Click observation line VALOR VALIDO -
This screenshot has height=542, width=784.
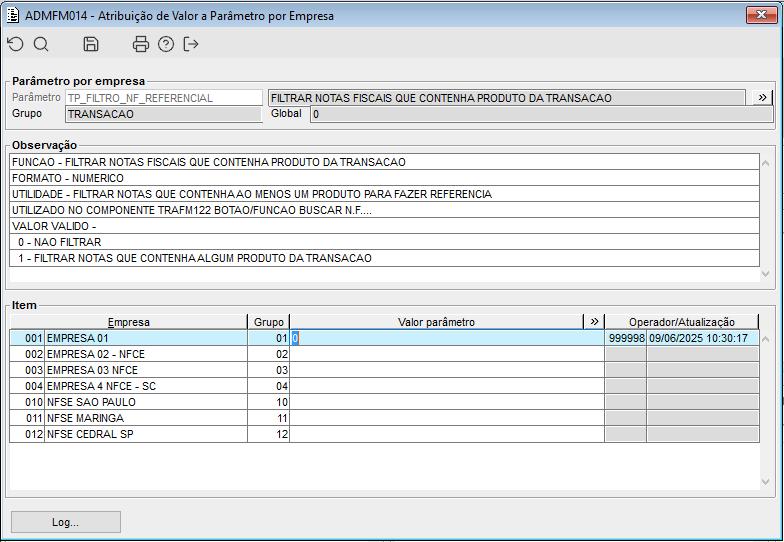384,226
